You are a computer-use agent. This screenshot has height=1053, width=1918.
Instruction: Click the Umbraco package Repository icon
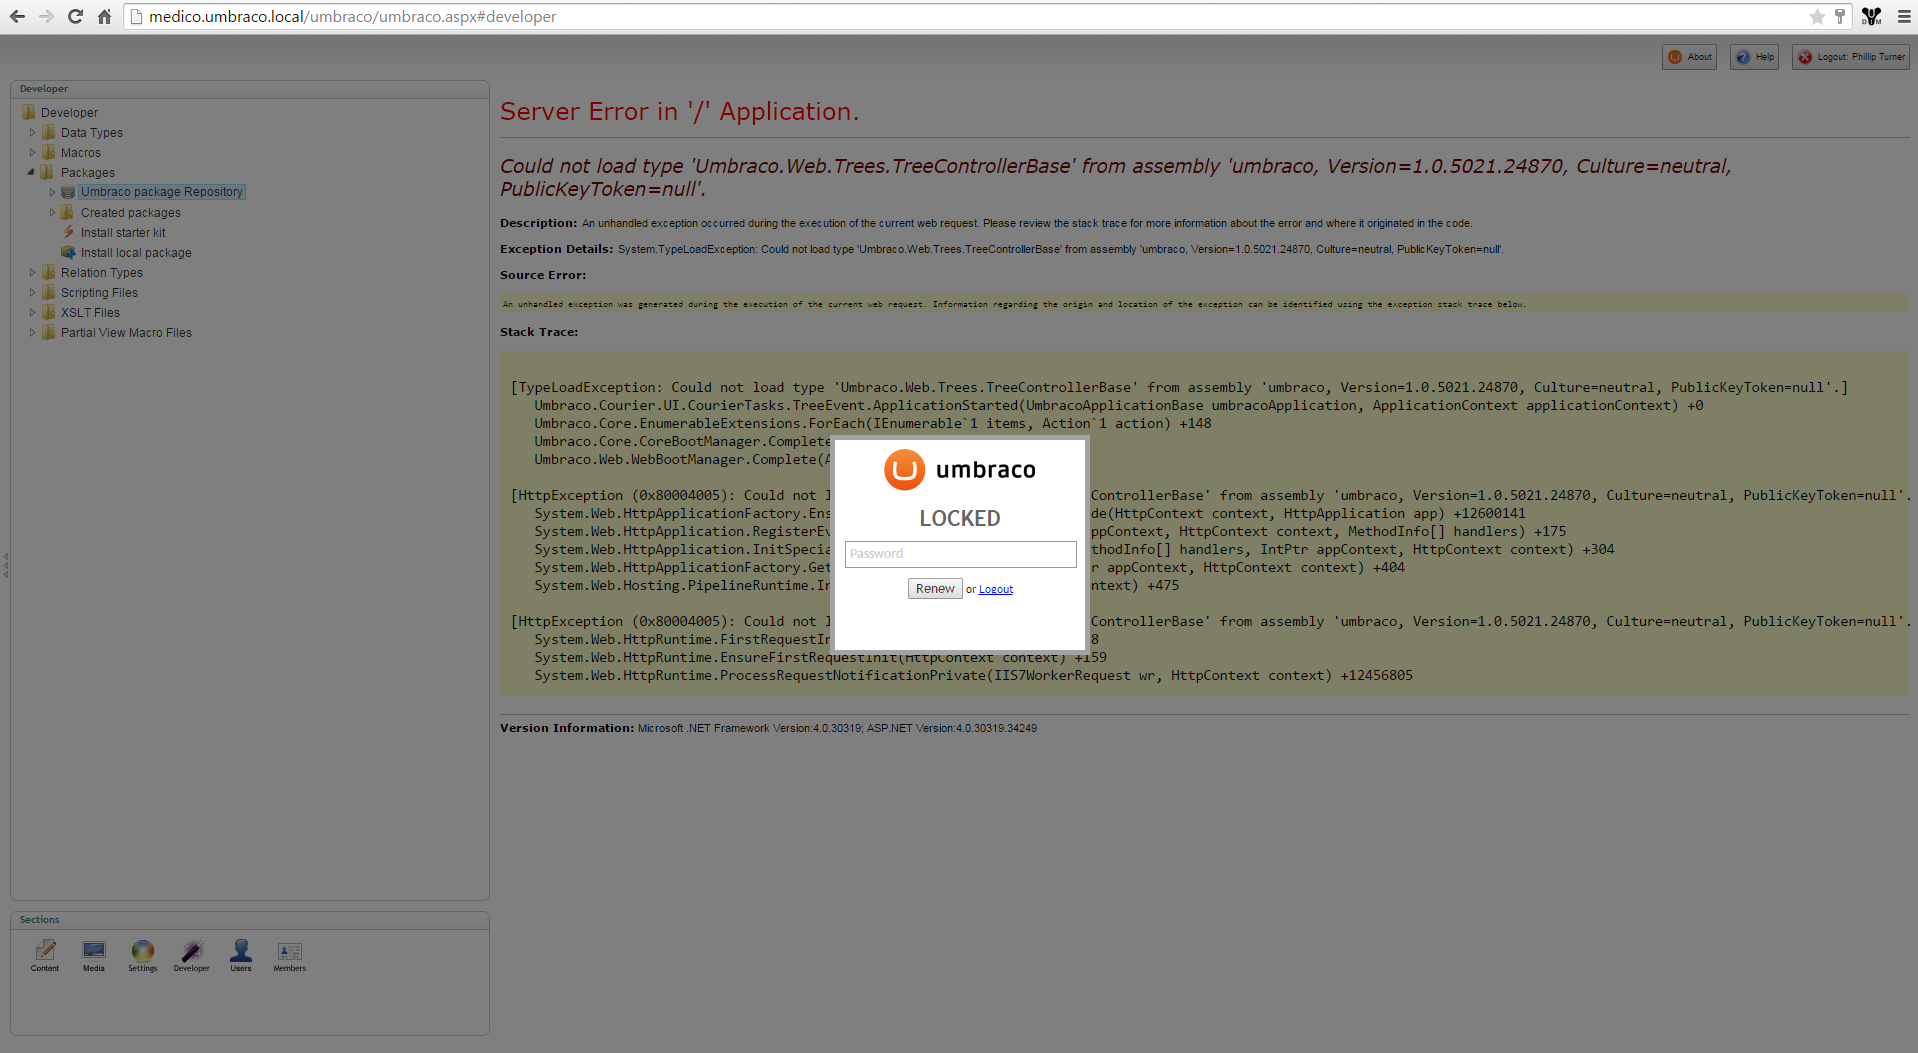(x=68, y=192)
